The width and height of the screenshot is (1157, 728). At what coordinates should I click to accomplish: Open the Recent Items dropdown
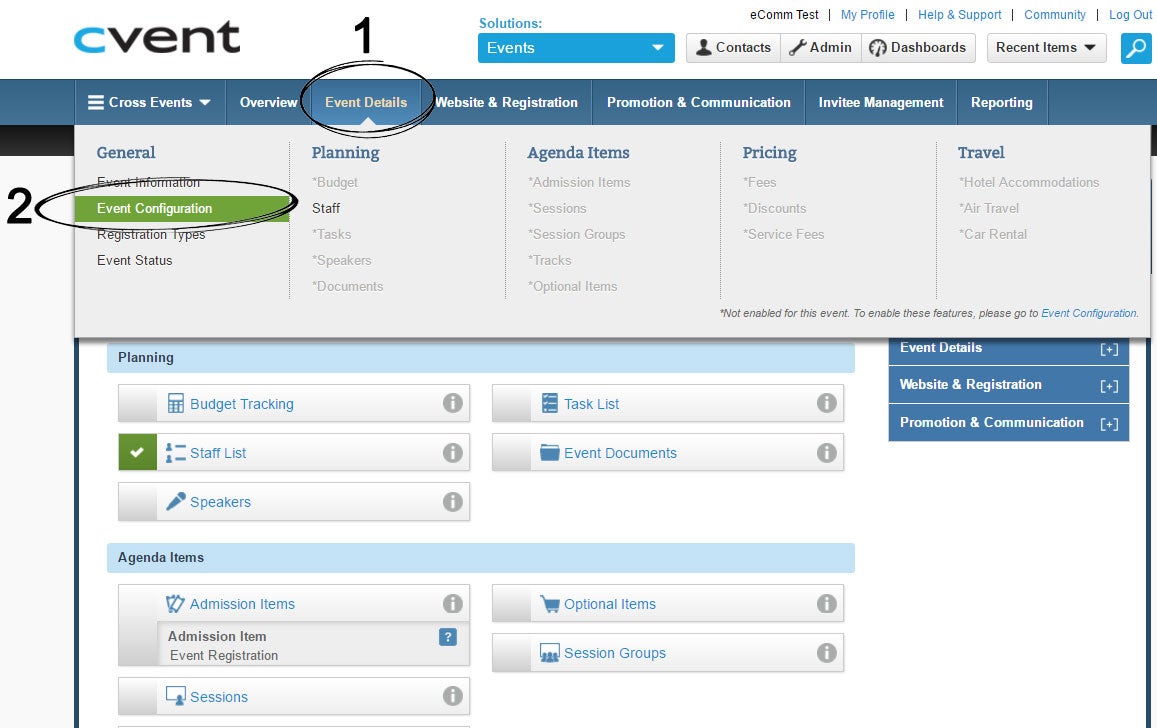[x=1046, y=48]
